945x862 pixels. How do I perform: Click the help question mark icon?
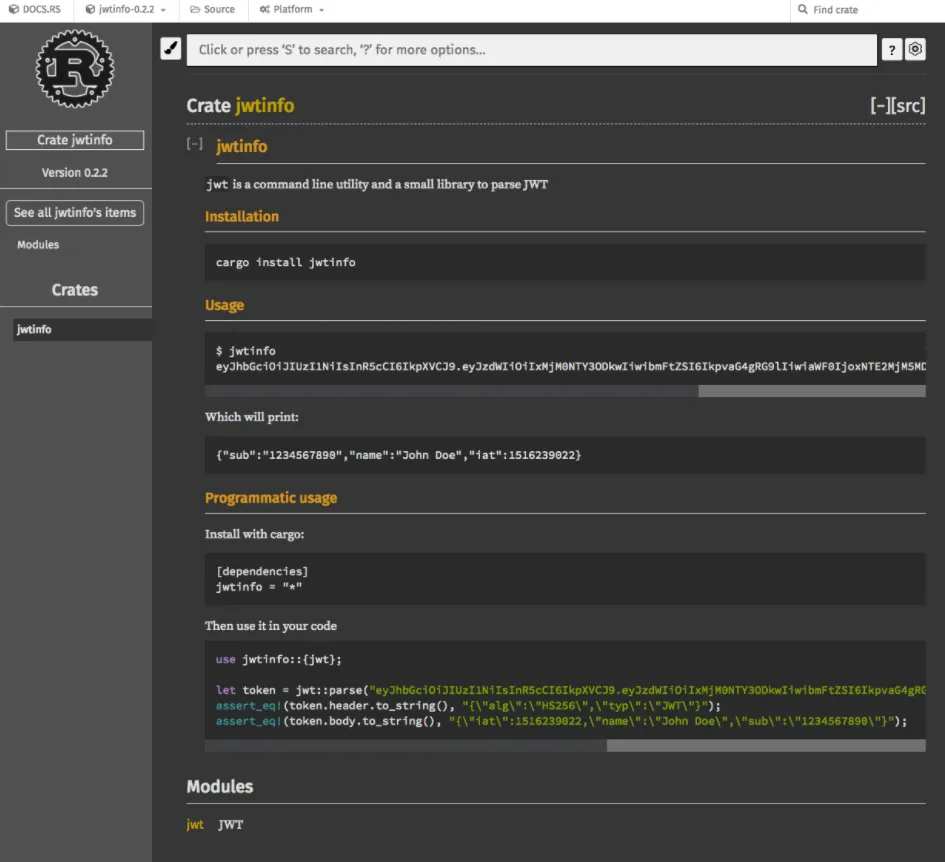892,48
